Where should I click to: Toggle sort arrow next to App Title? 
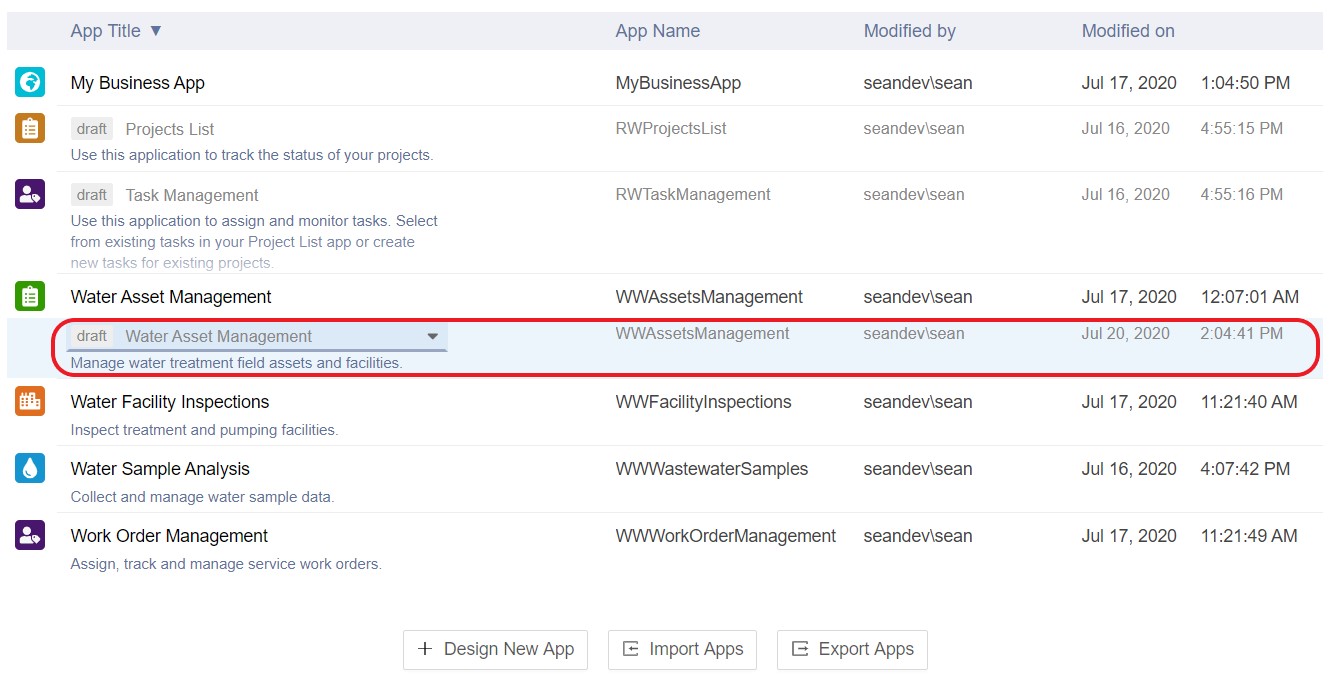click(155, 31)
